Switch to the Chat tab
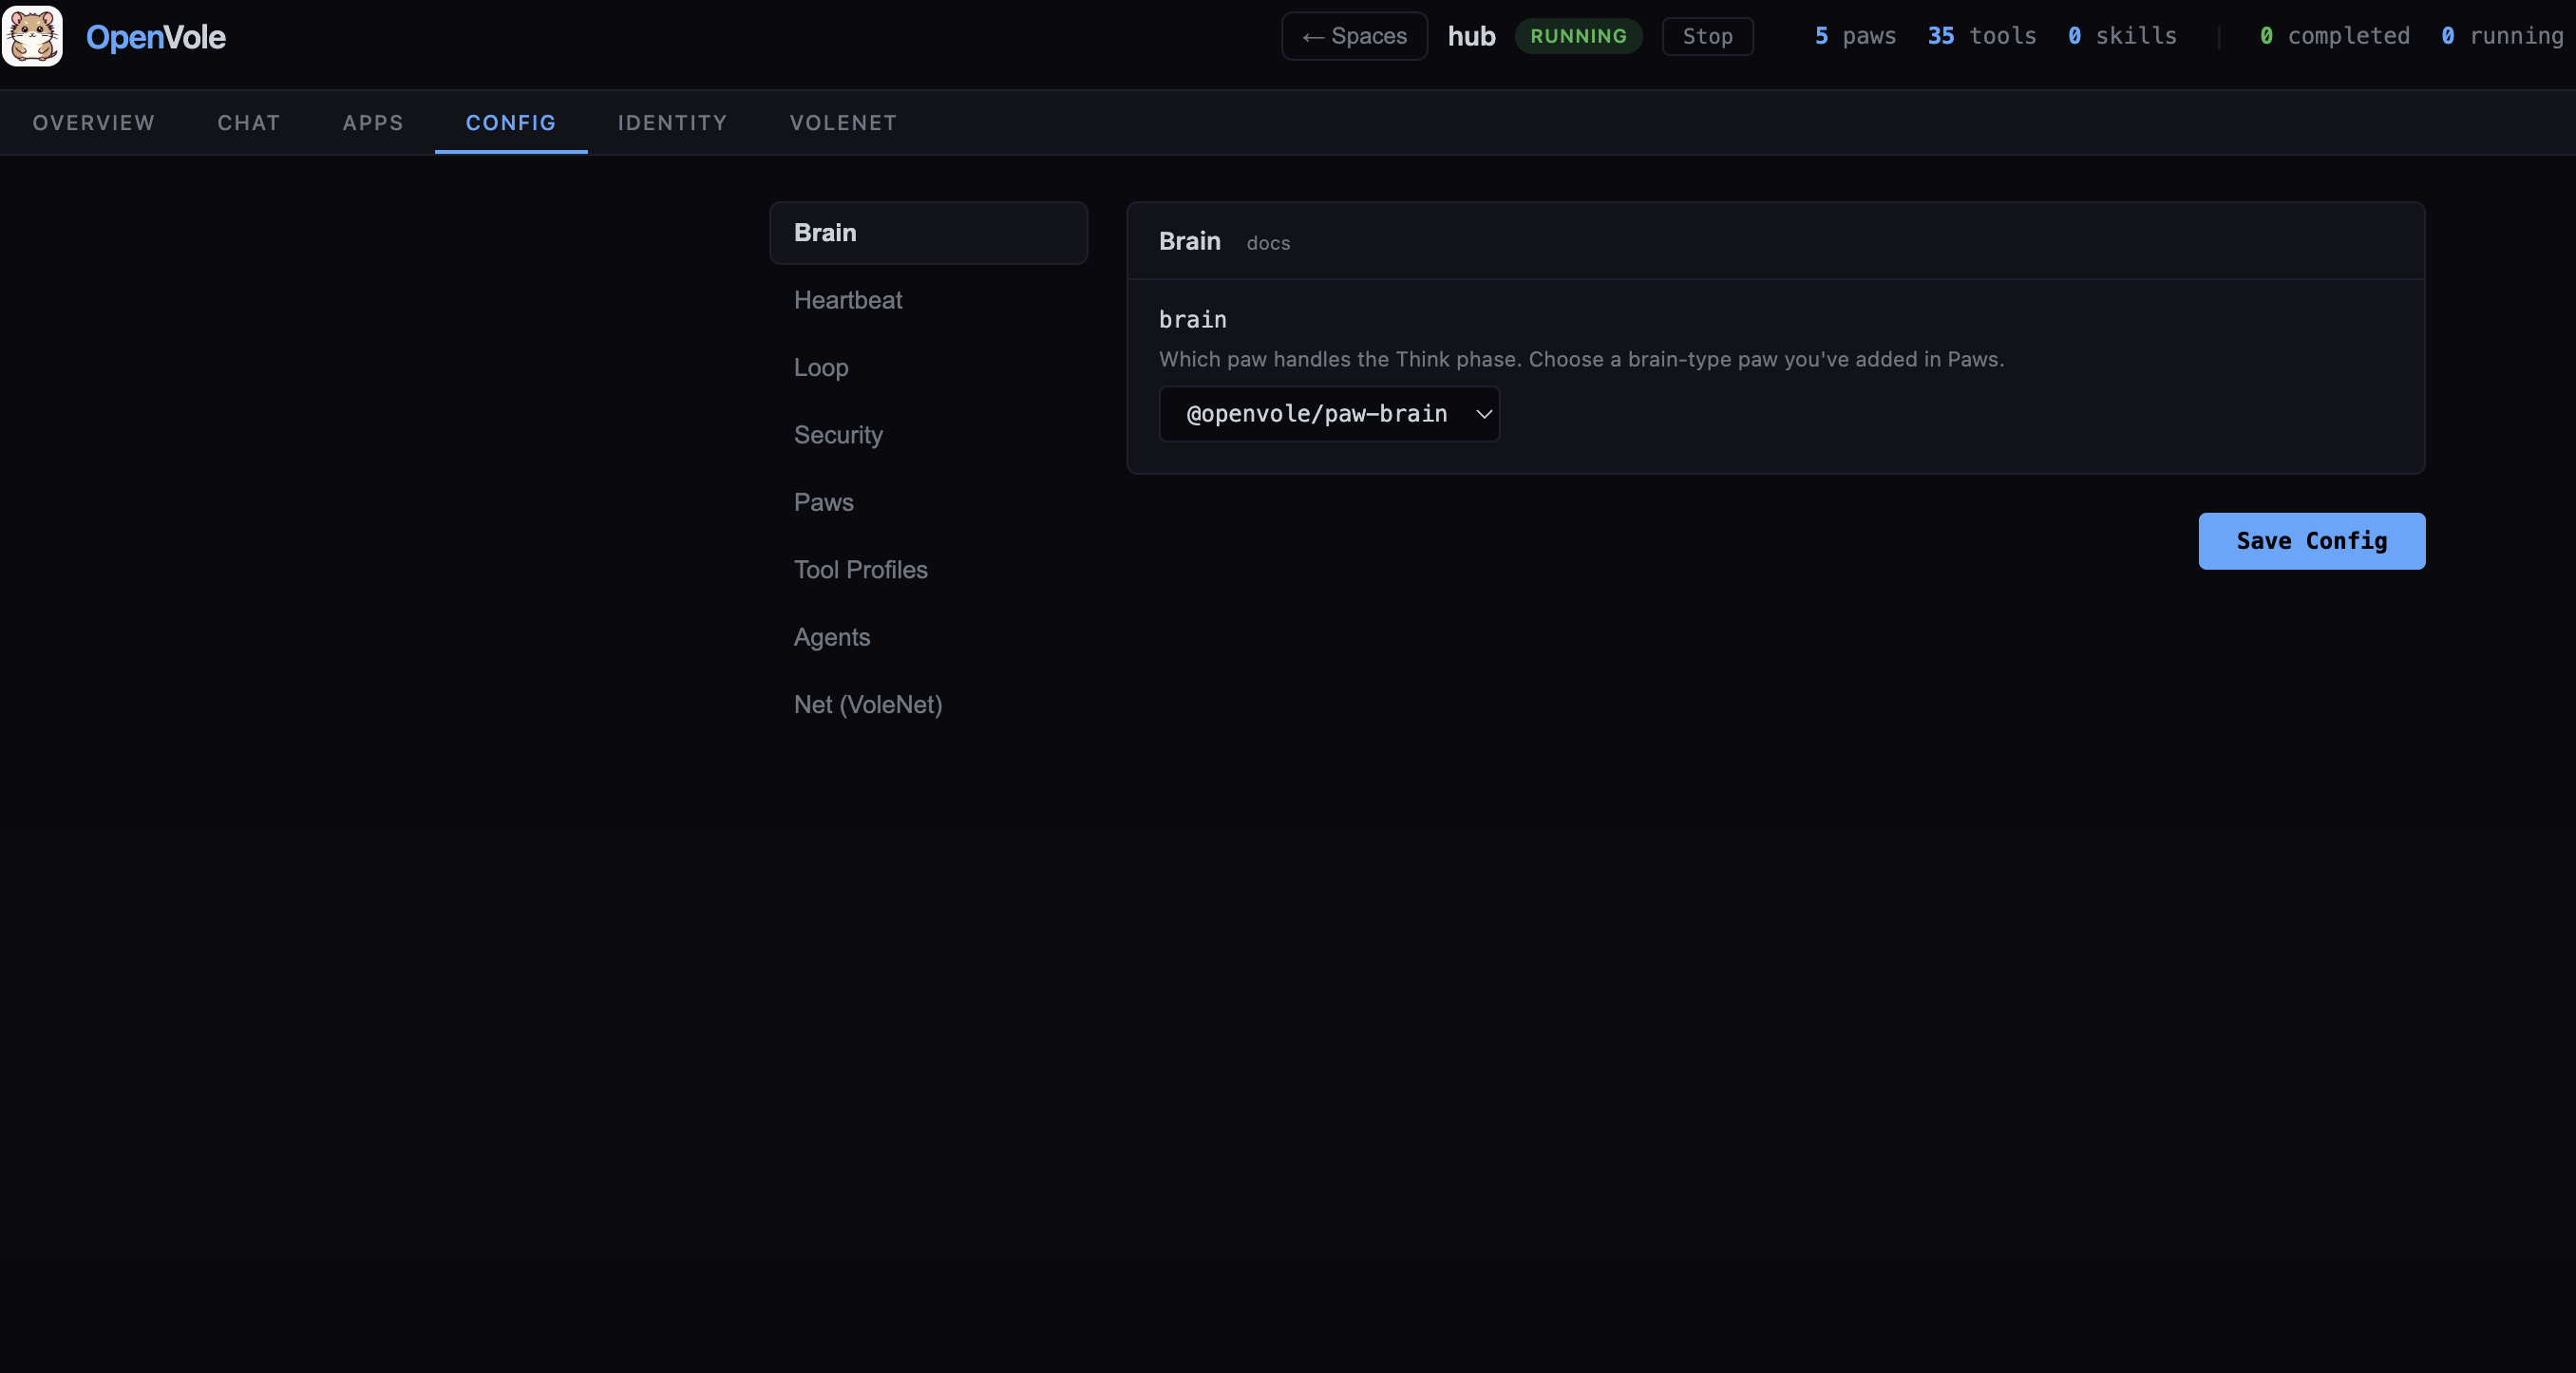Image resolution: width=2576 pixels, height=1373 pixels. tap(249, 122)
